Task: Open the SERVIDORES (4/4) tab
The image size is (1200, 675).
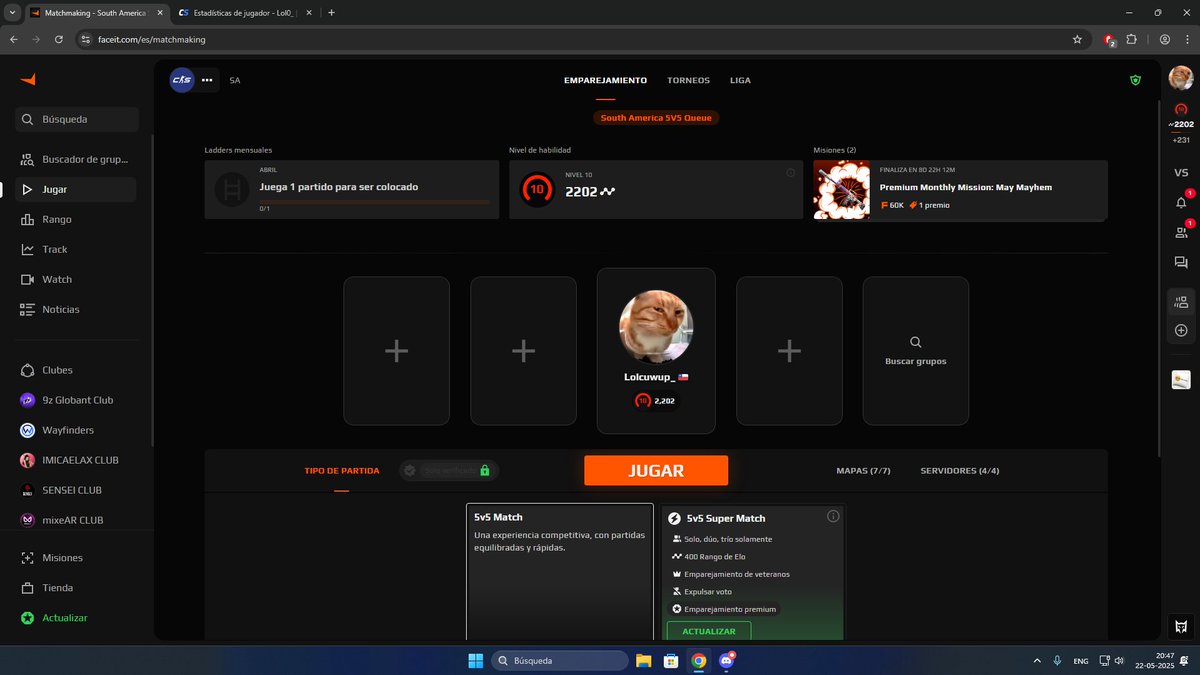Action: pyautogui.click(x=960, y=470)
